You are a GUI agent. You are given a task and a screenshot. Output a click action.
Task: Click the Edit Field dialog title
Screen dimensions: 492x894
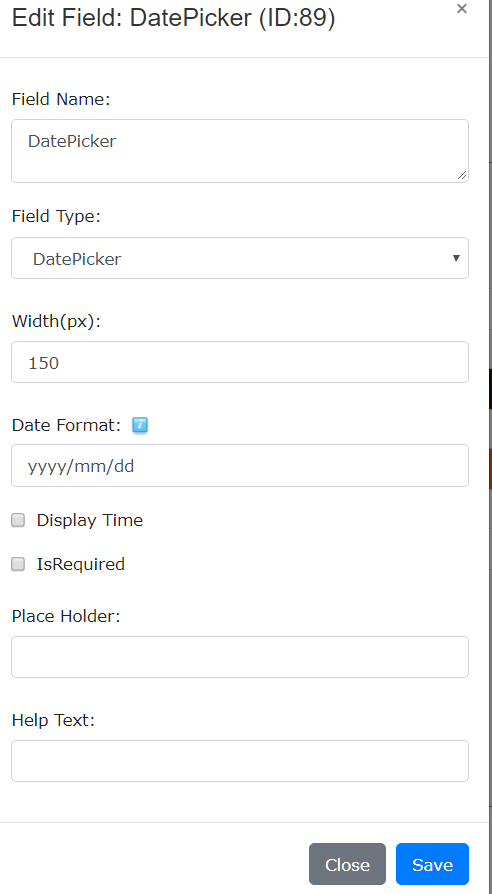(x=173, y=19)
